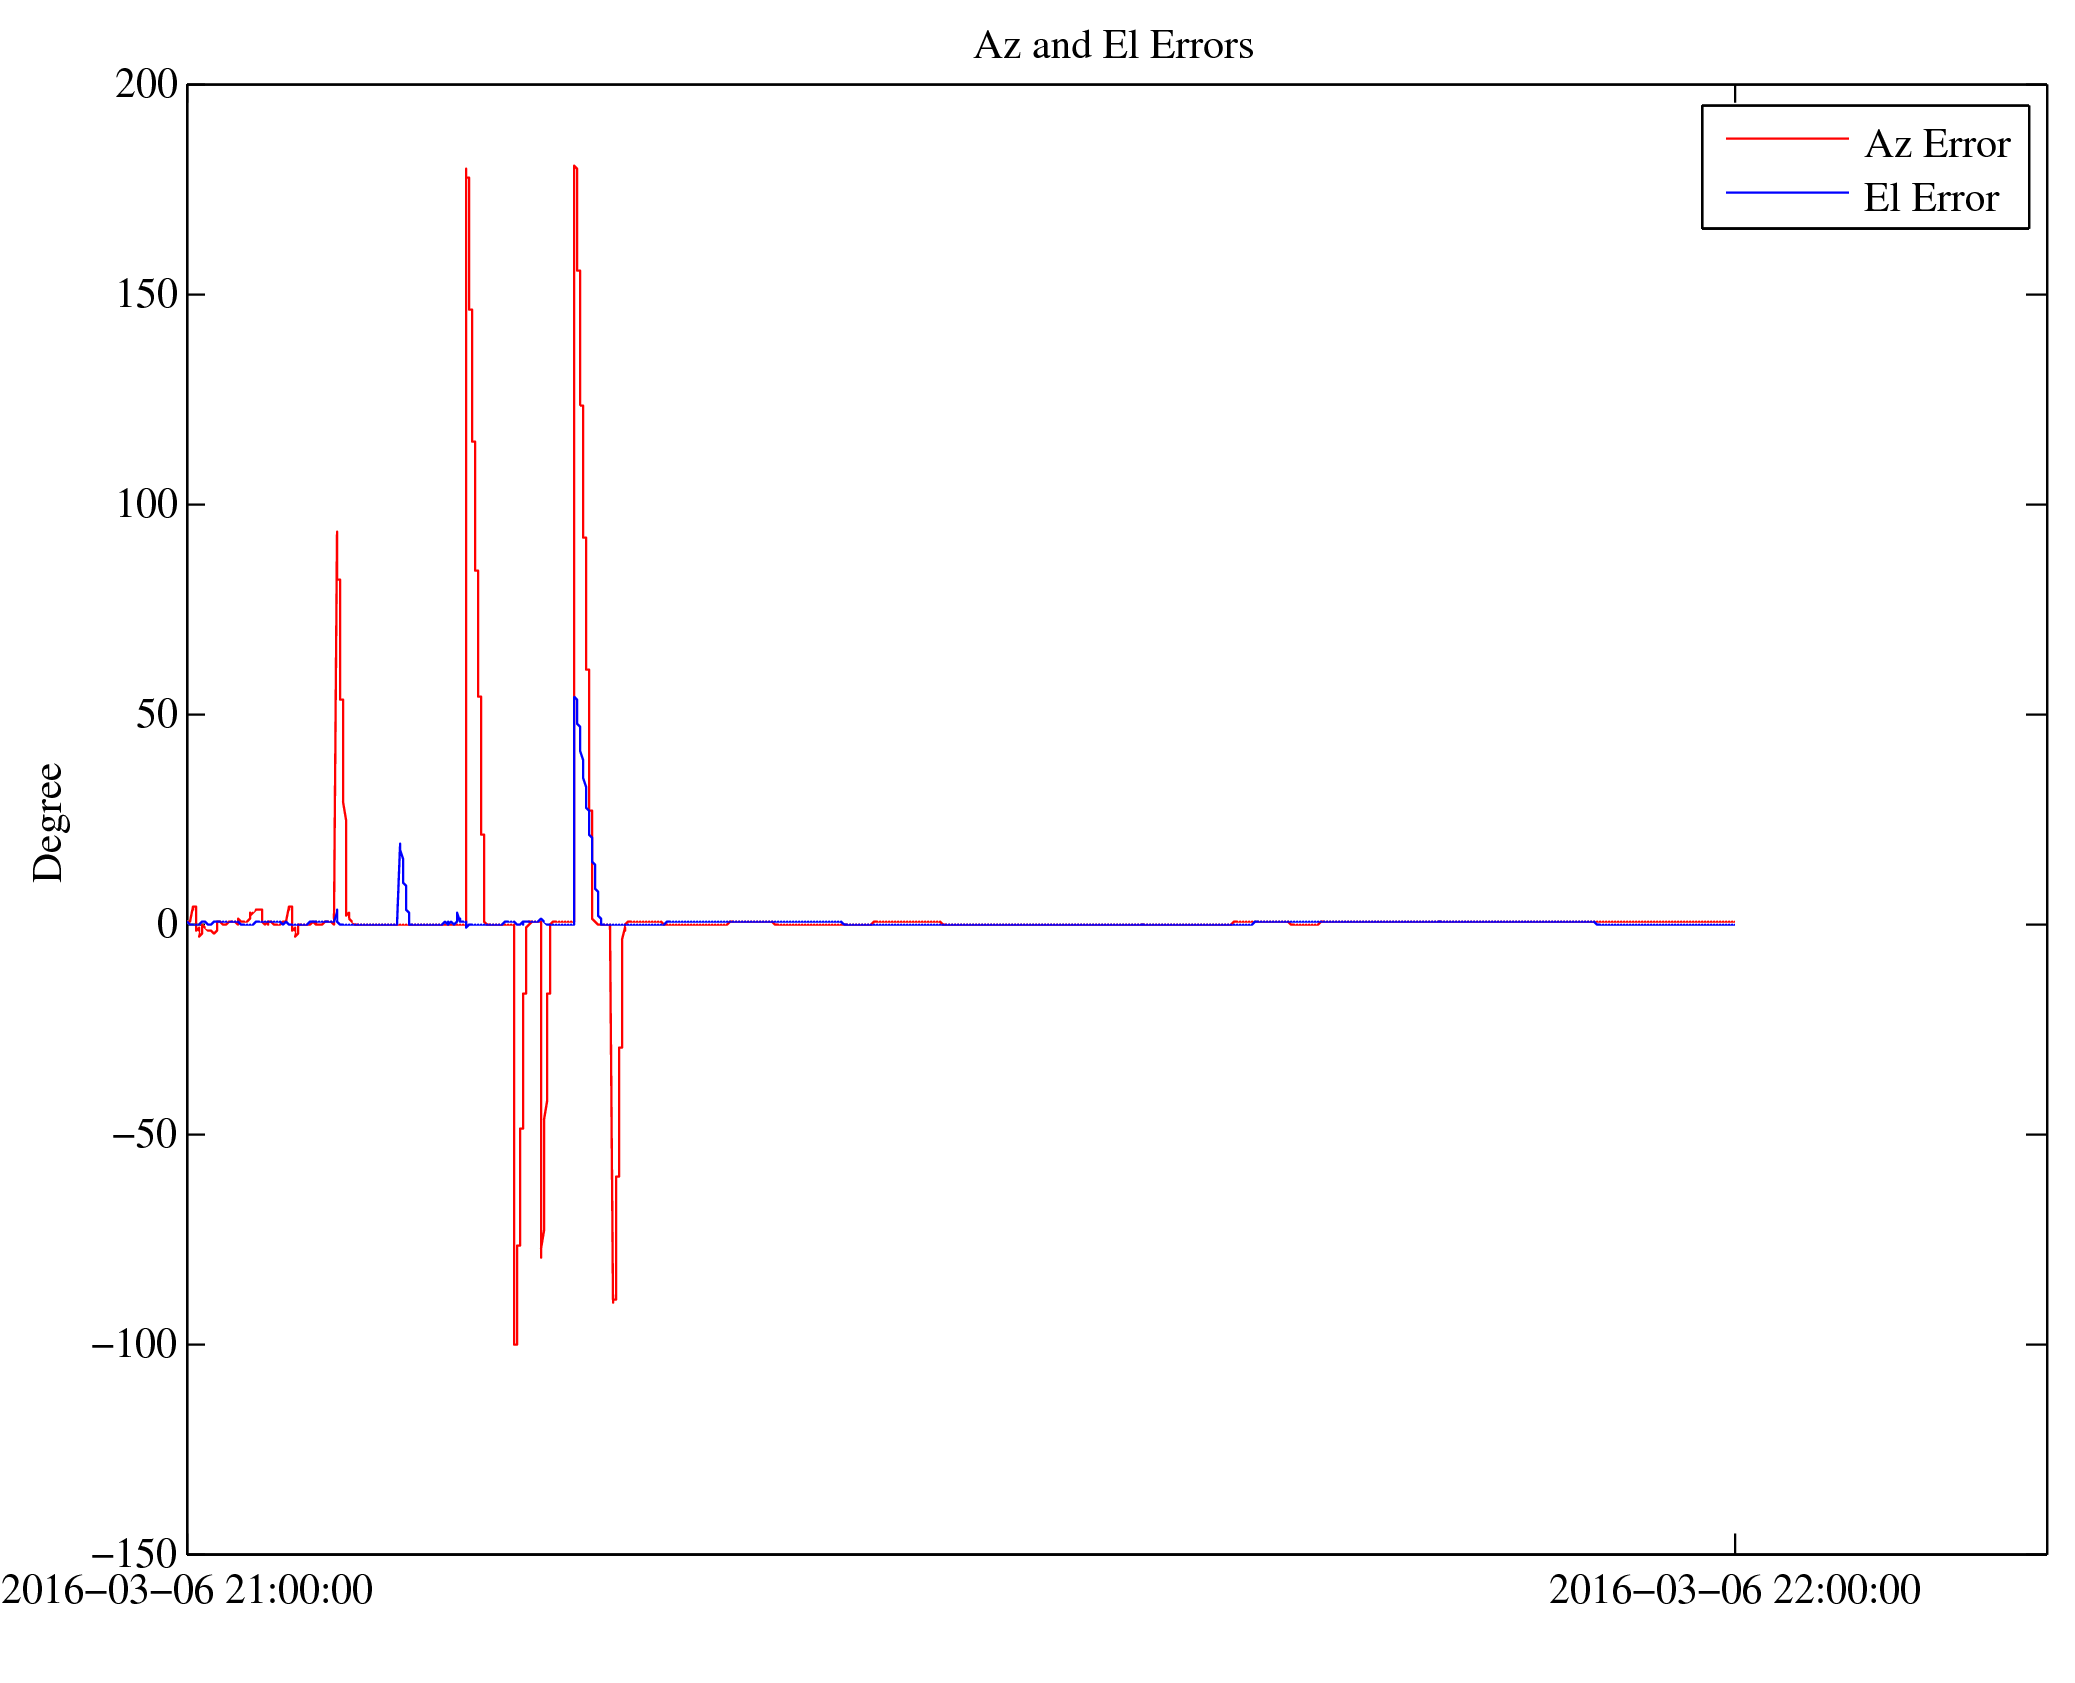Select the El Error legend label

click(x=1931, y=198)
